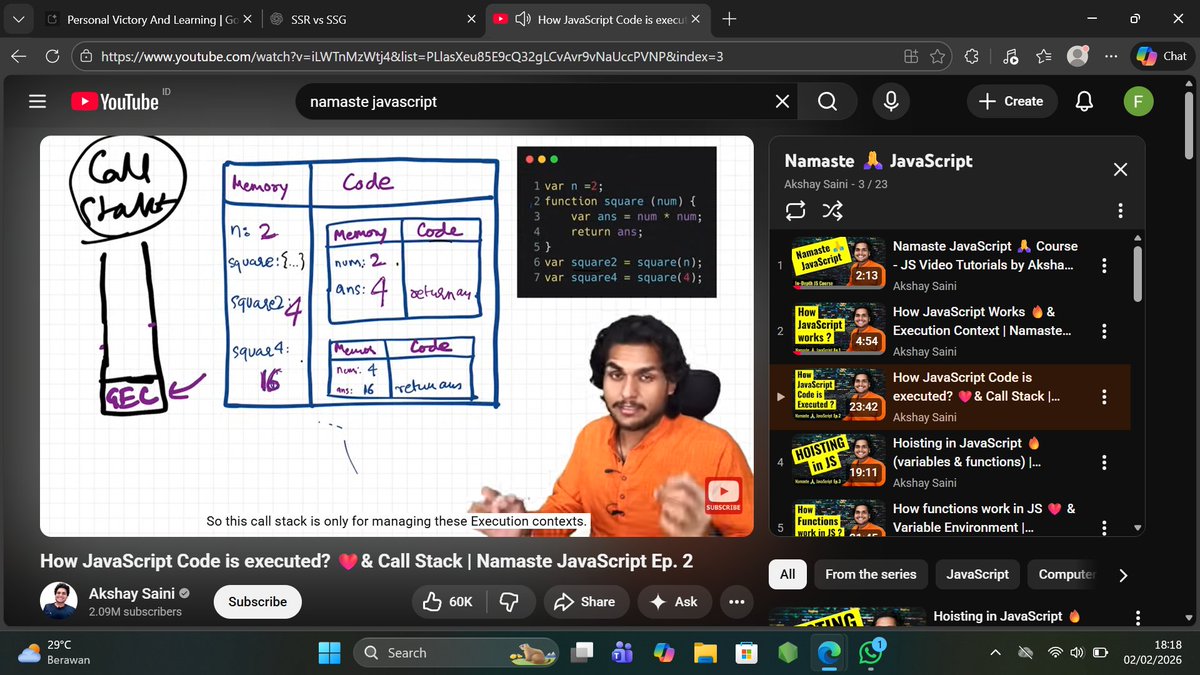
Task: Open options for Namaste JavaScript Course video
Action: [1104, 265]
